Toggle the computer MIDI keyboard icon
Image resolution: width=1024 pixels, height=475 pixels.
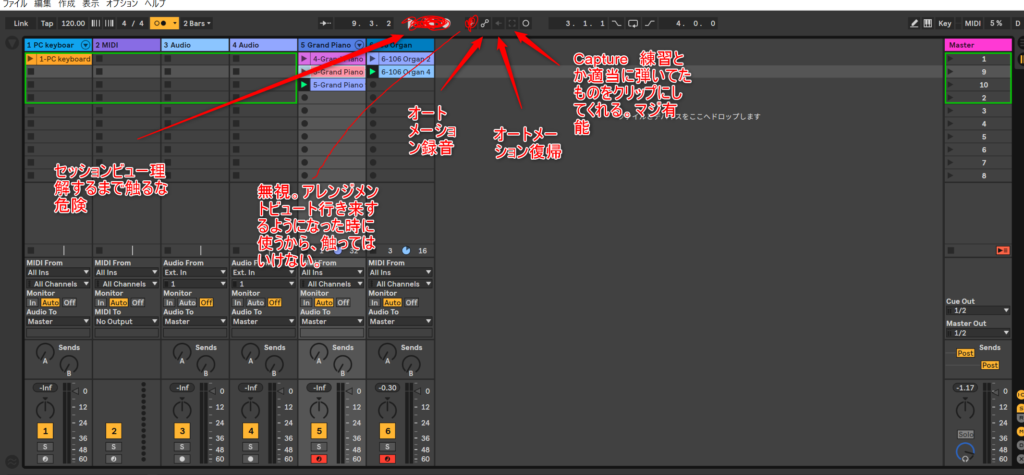pyautogui.click(x=927, y=22)
